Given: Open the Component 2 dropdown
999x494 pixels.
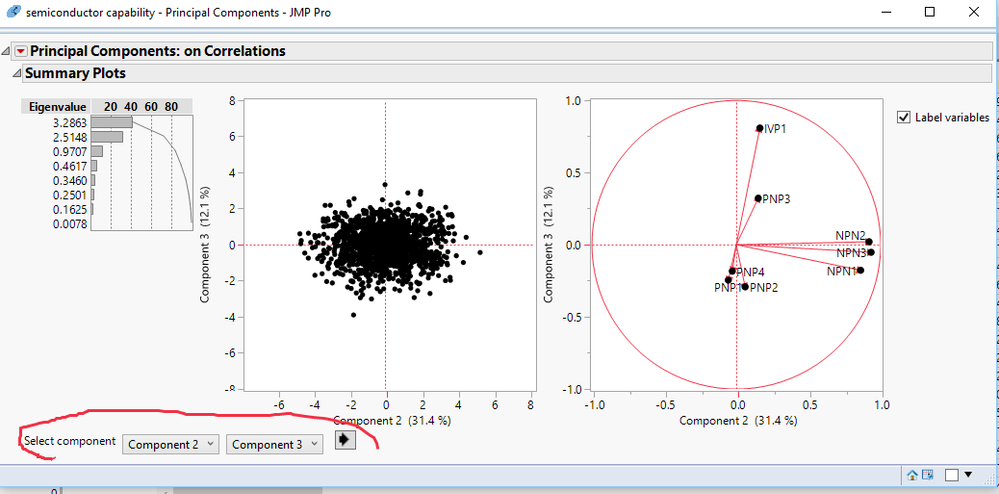Looking at the screenshot, I should (x=171, y=445).
